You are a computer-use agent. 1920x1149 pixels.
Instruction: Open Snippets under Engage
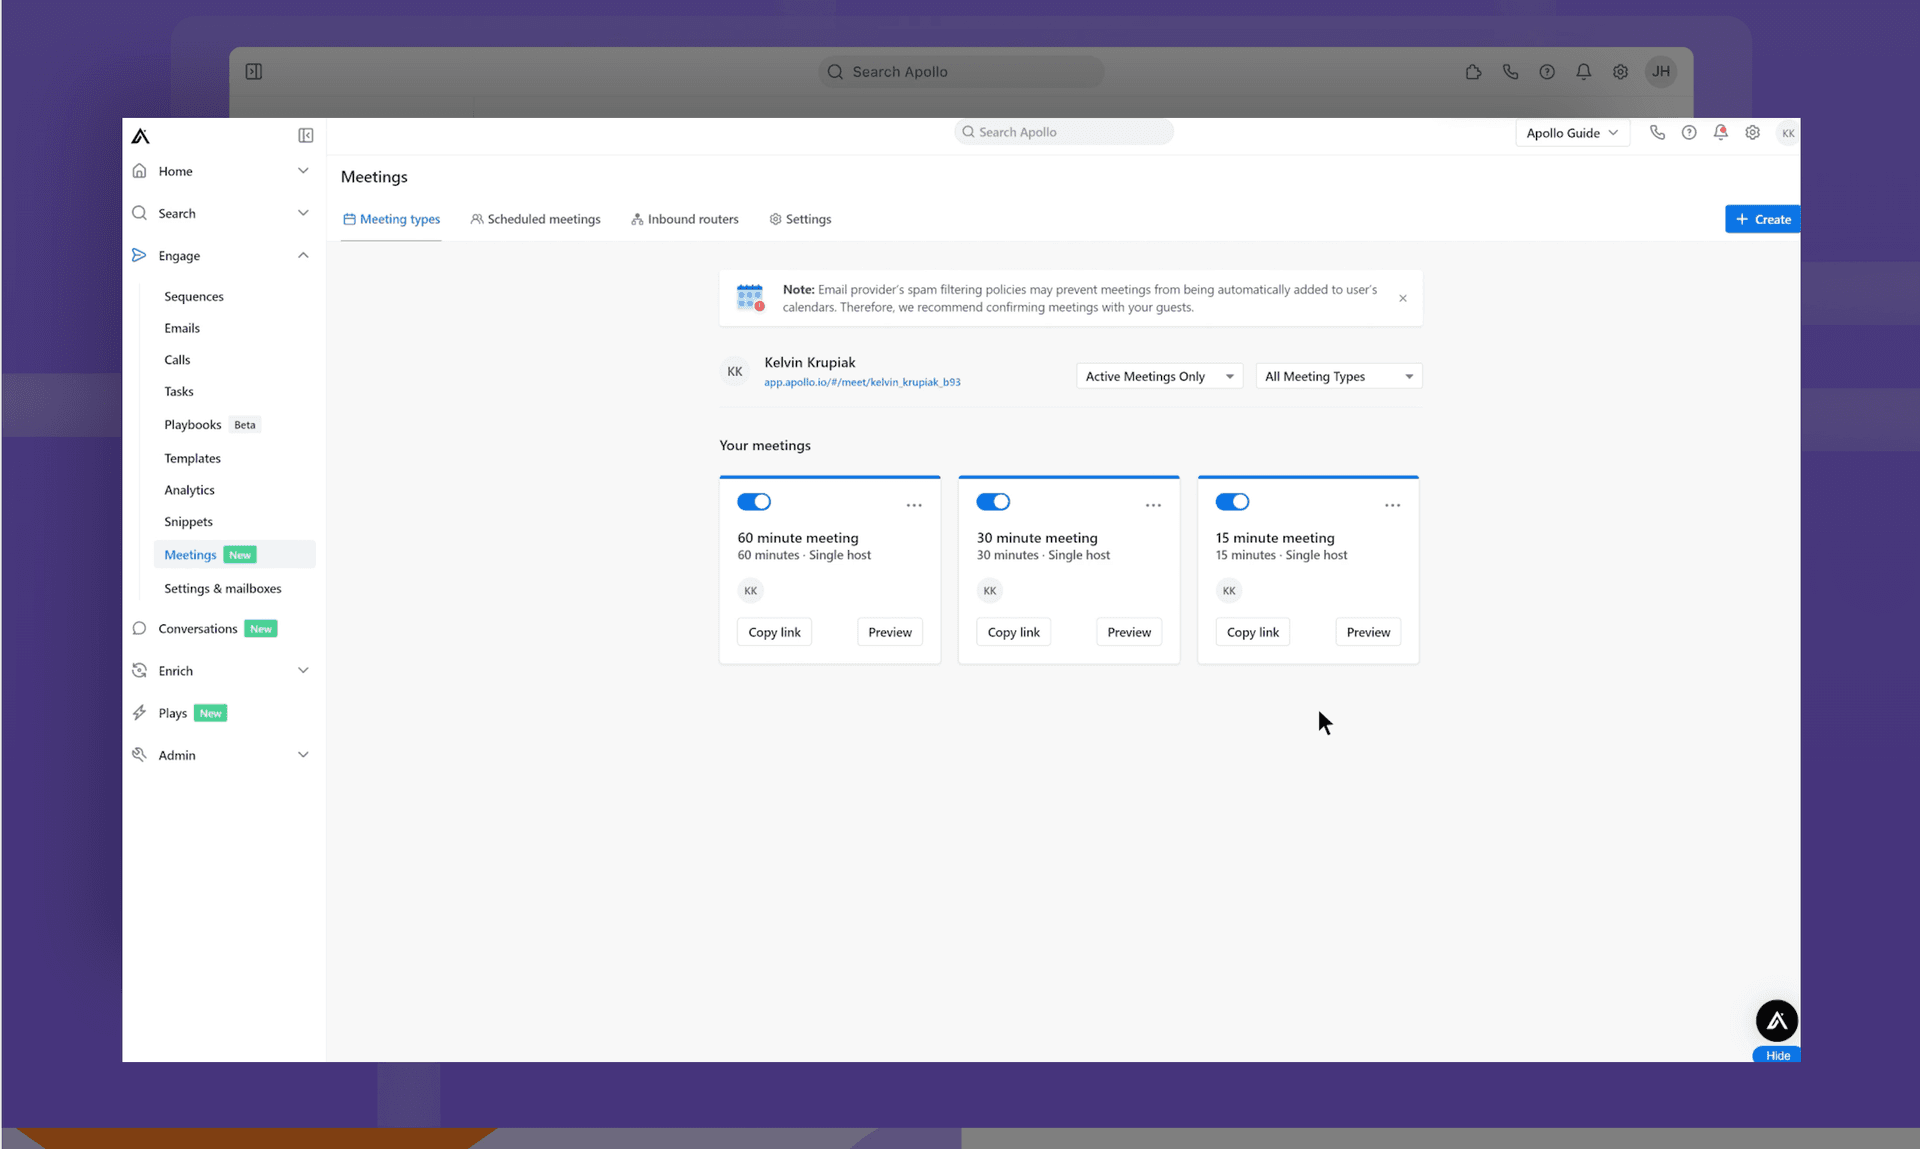(x=188, y=521)
